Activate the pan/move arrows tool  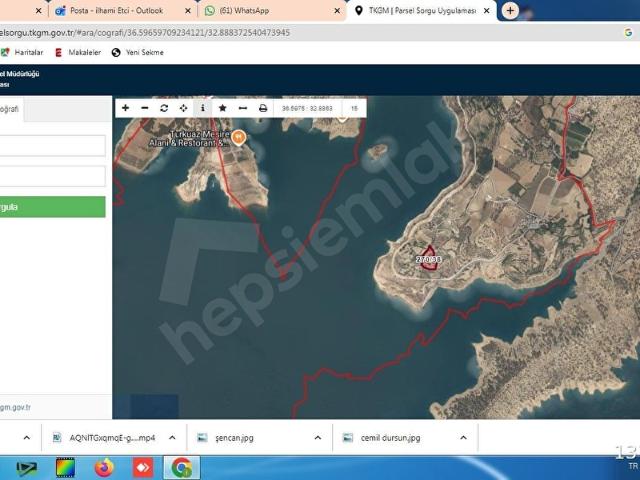(183, 108)
